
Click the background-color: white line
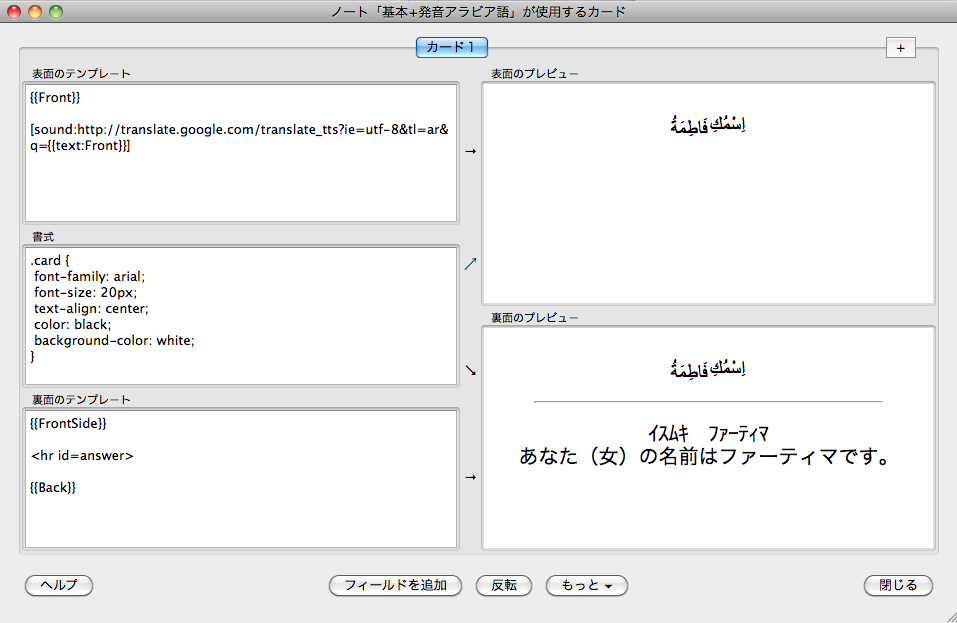(x=114, y=340)
